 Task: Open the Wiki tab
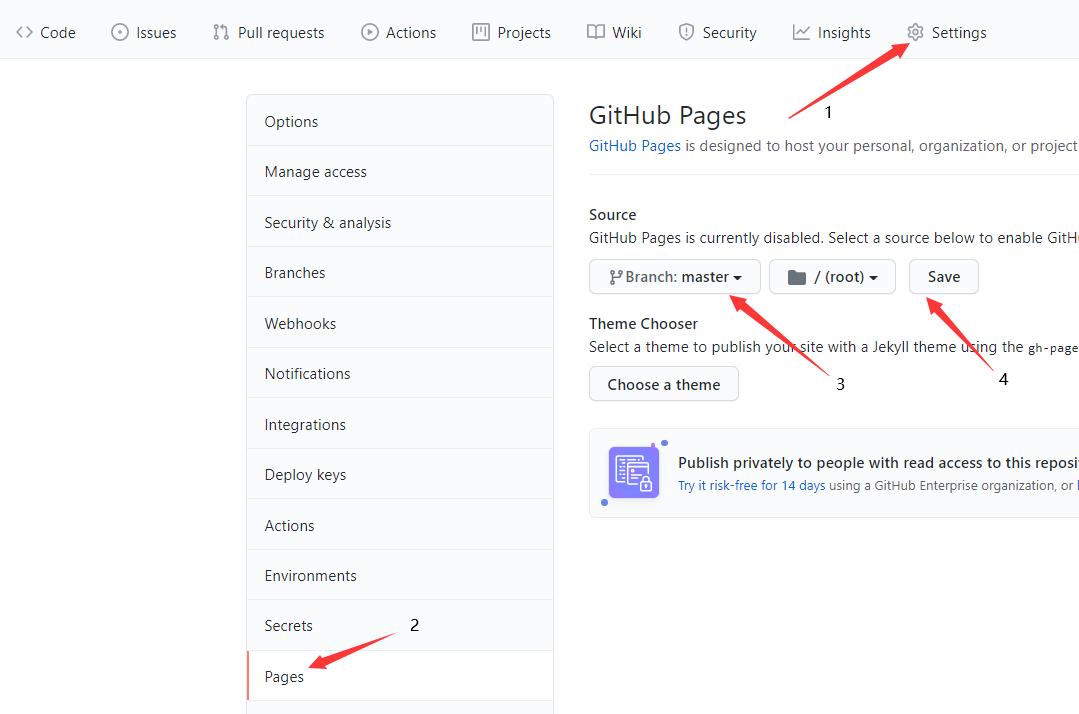(x=614, y=32)
